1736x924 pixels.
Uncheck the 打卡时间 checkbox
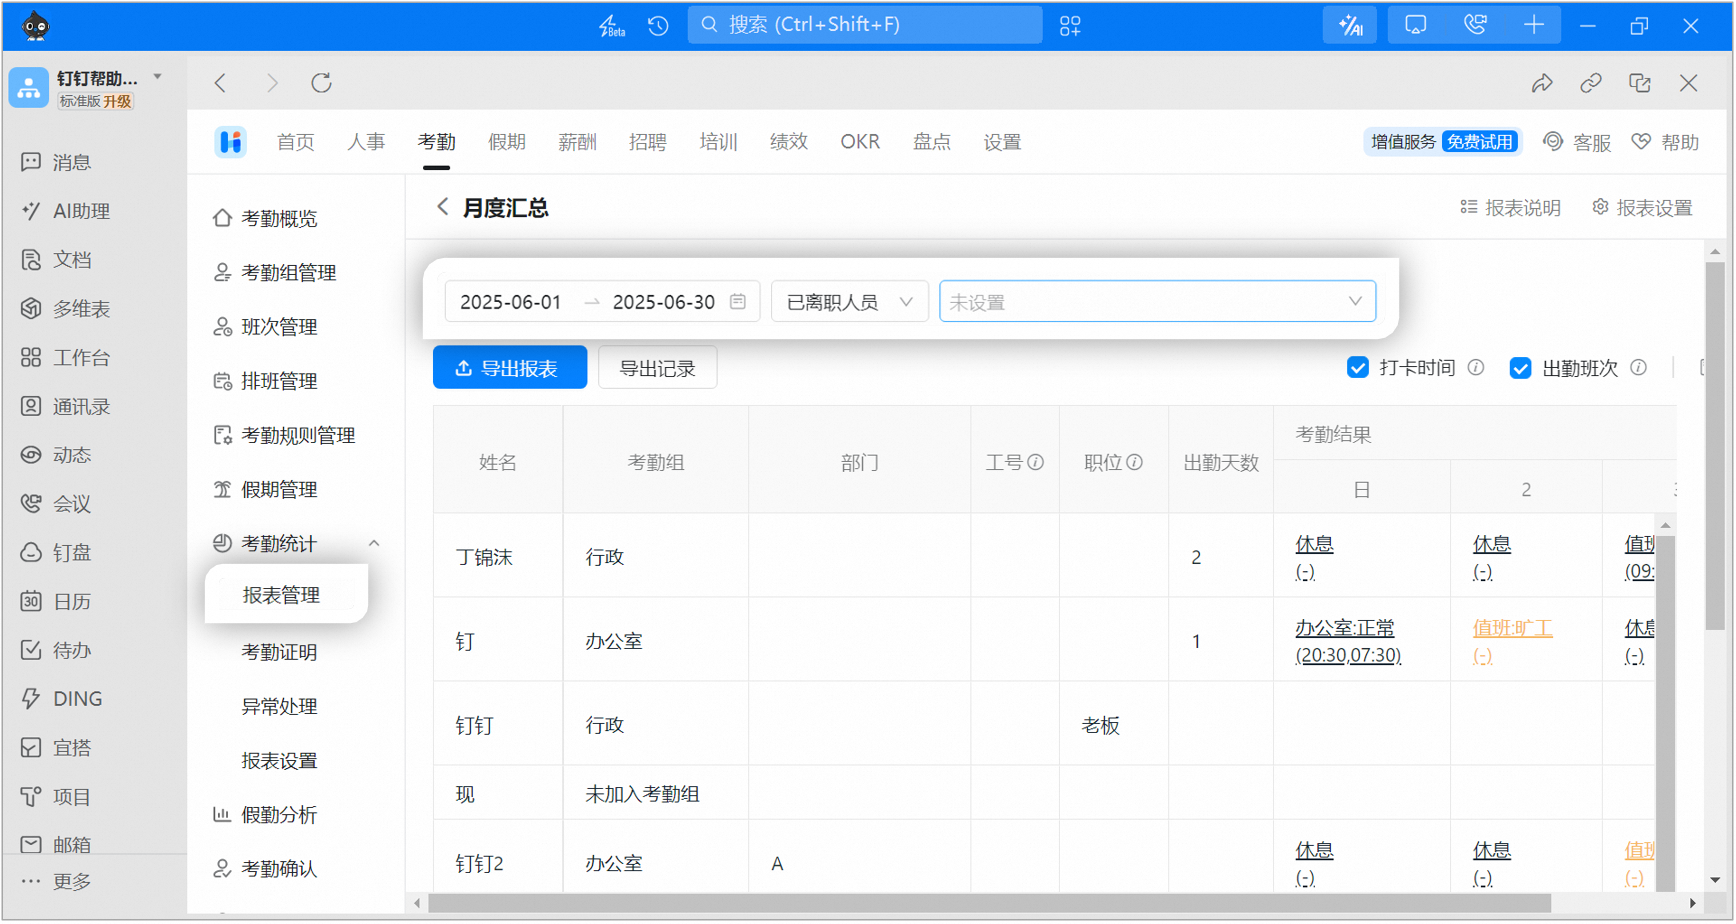[x=1357, y=368]
